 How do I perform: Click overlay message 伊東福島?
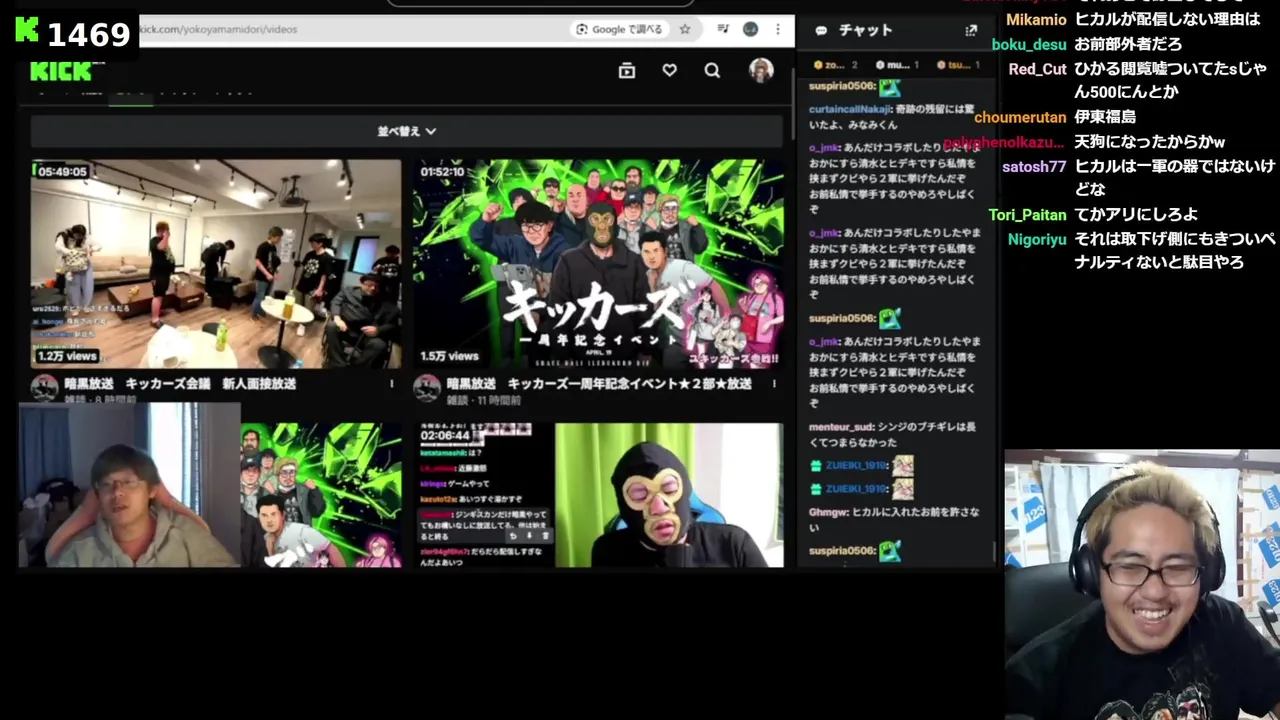tap(1105, 117)
